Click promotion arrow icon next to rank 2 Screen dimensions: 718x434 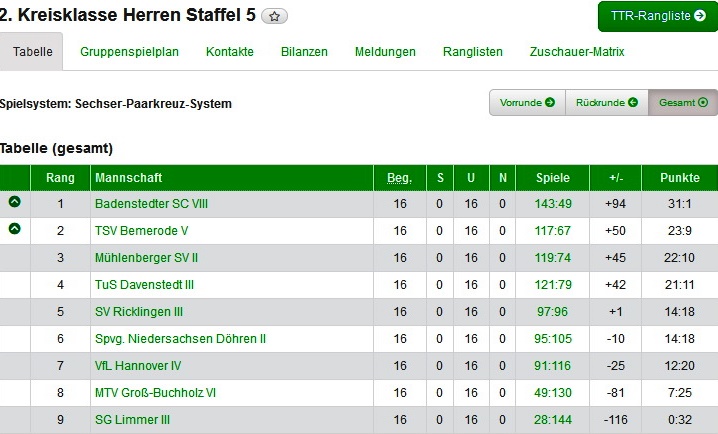tap(14, 229)
